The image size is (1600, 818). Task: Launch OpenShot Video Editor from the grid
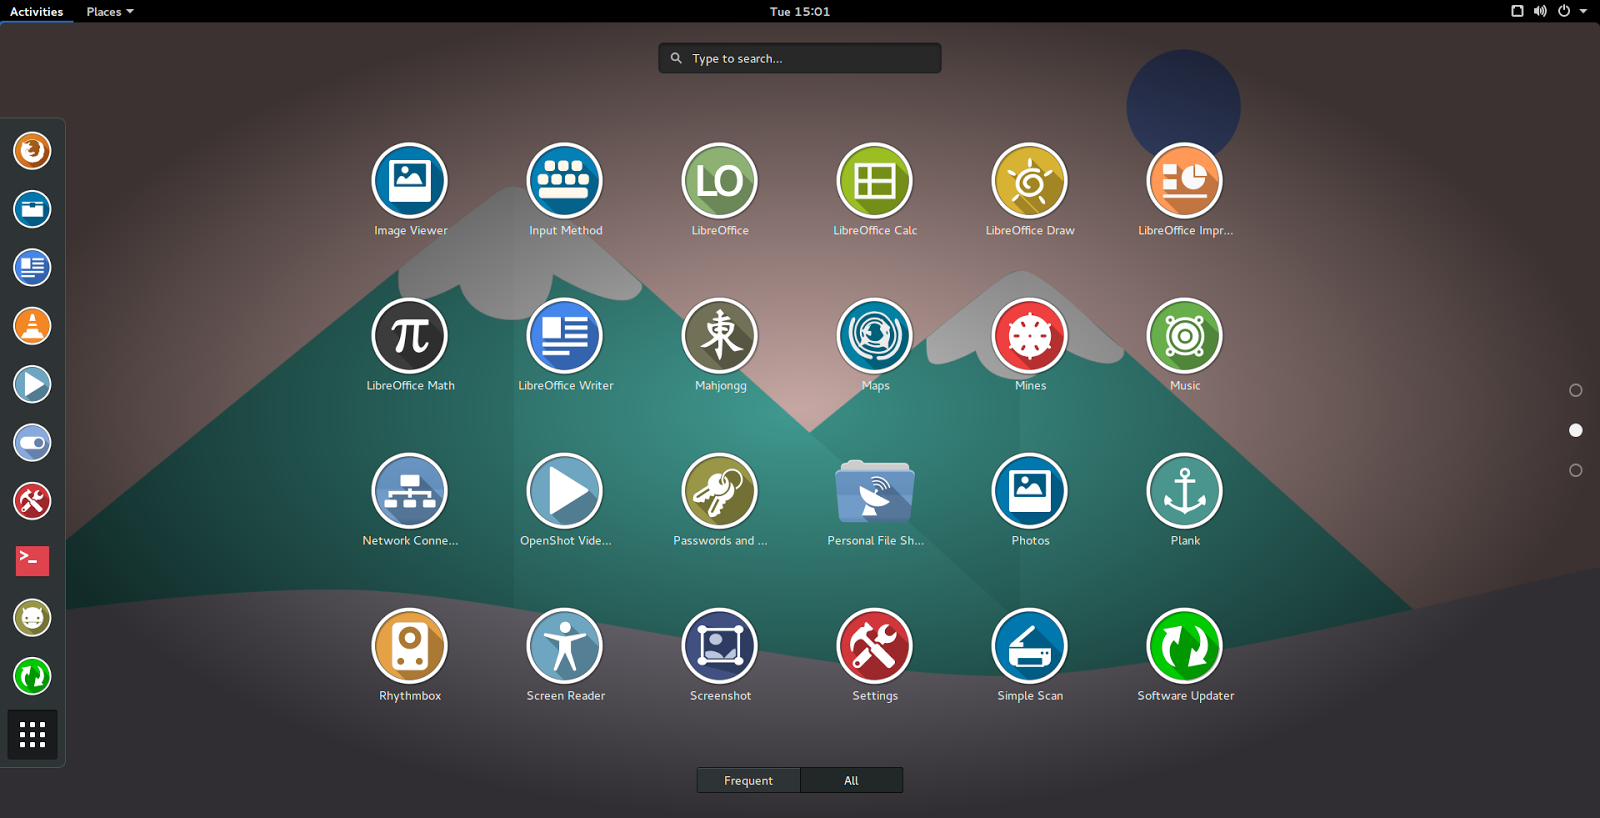click(565, 491)
